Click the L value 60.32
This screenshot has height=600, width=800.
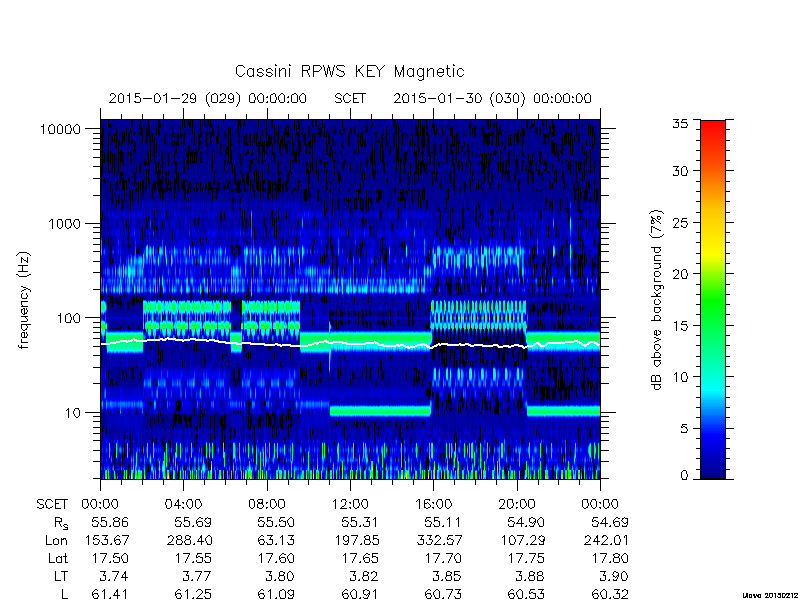pyautogui.click(x=610, y=594)
